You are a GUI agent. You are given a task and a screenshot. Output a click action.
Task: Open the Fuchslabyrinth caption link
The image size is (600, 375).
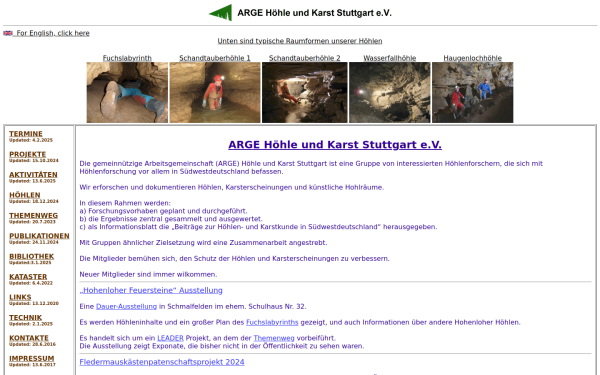point(127,58)
